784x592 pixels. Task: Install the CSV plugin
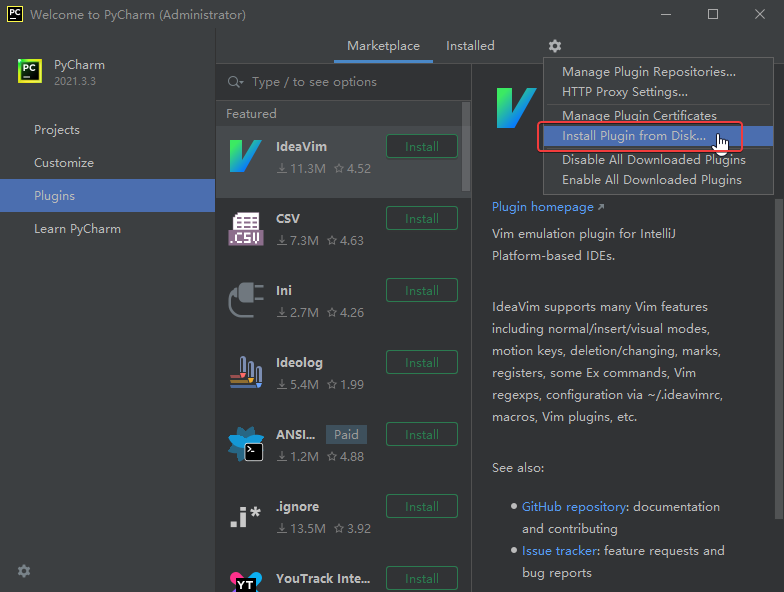coord(422,218)
